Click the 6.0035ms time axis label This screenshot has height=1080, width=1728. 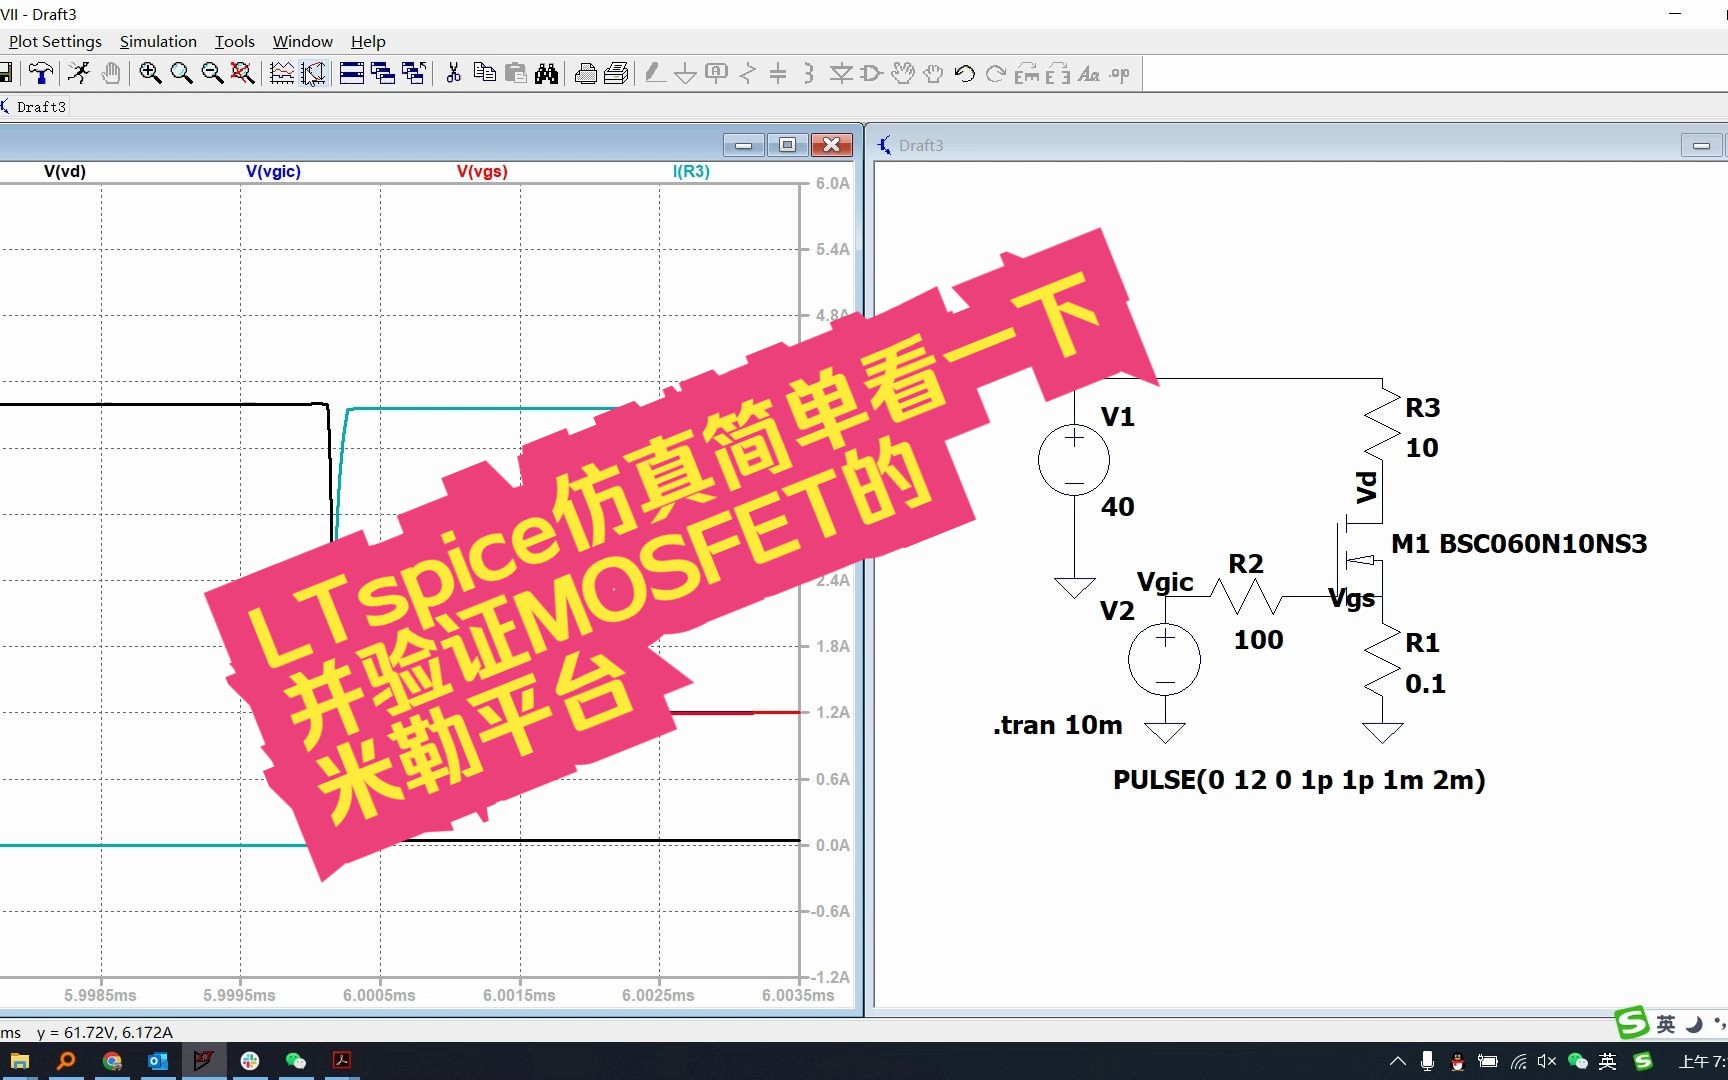(798, 995)
